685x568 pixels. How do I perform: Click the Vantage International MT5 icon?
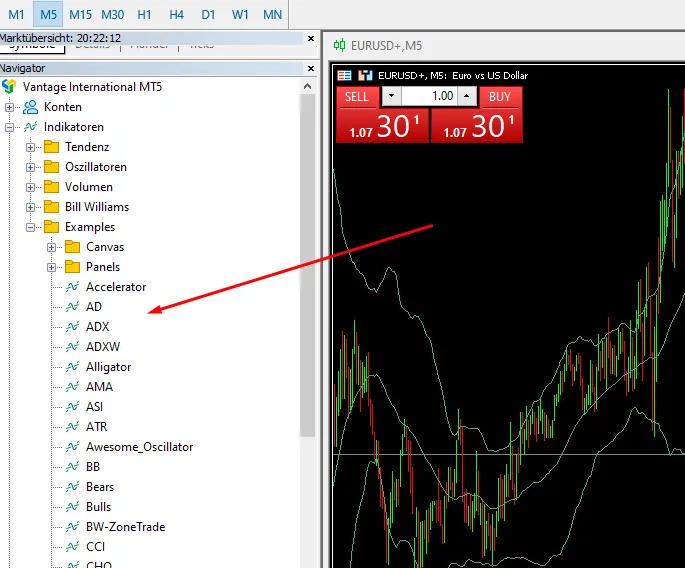click(x=10, y=87)
